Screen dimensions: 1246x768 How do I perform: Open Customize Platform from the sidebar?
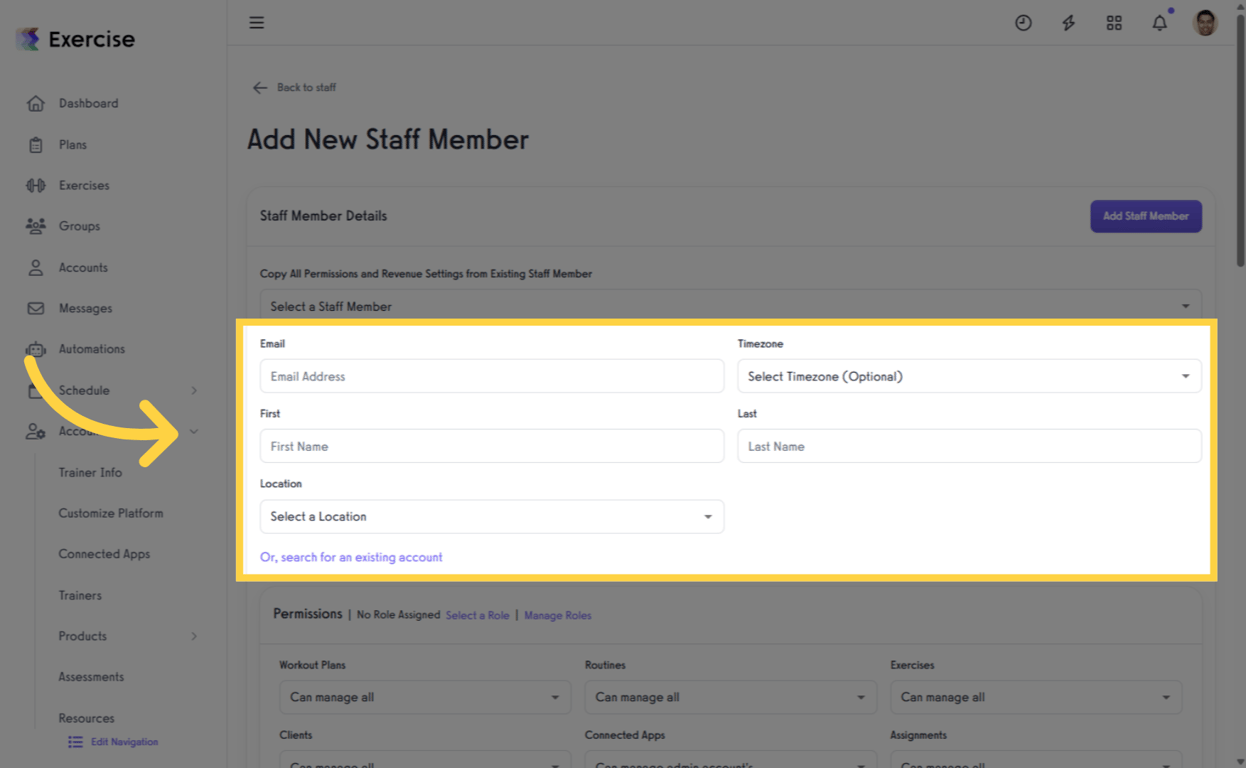110,513
